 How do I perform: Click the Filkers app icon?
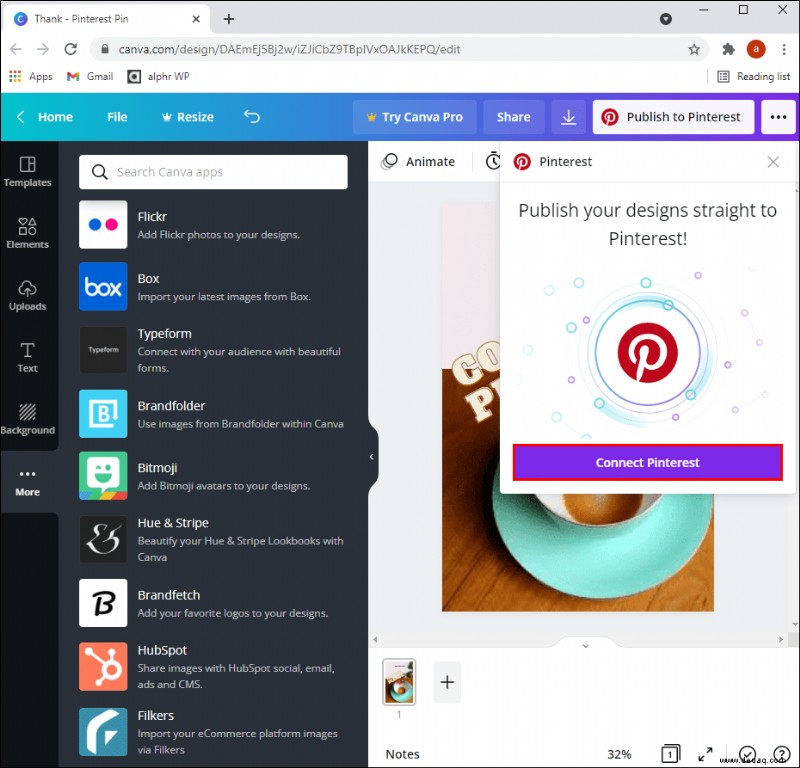click(x=103, y=732)
